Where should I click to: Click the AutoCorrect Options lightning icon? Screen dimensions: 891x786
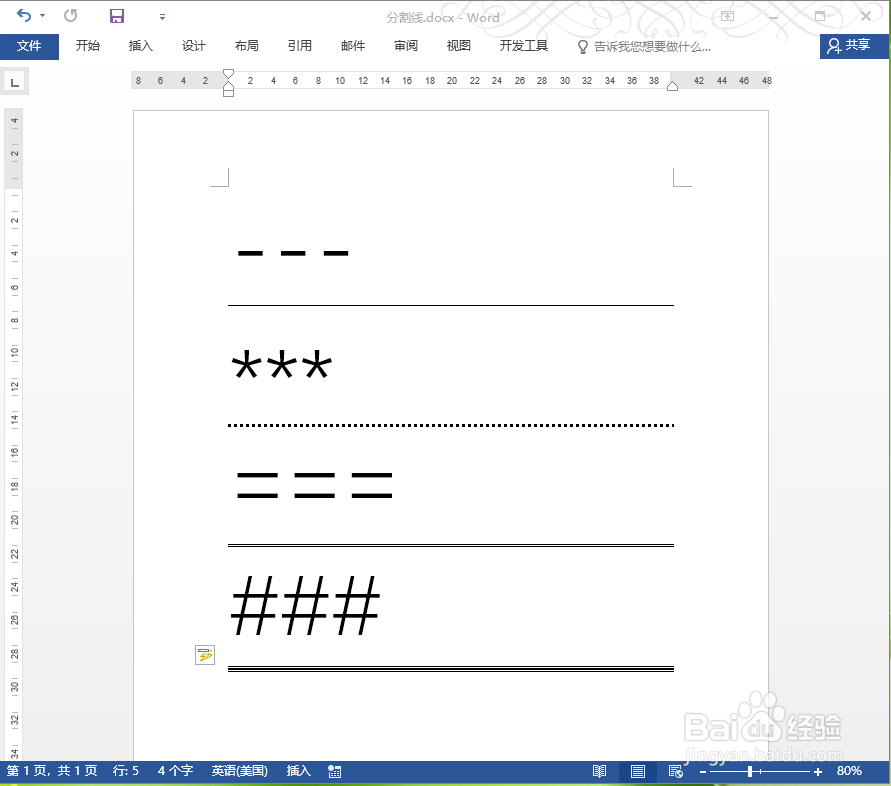tap(204, 655)
